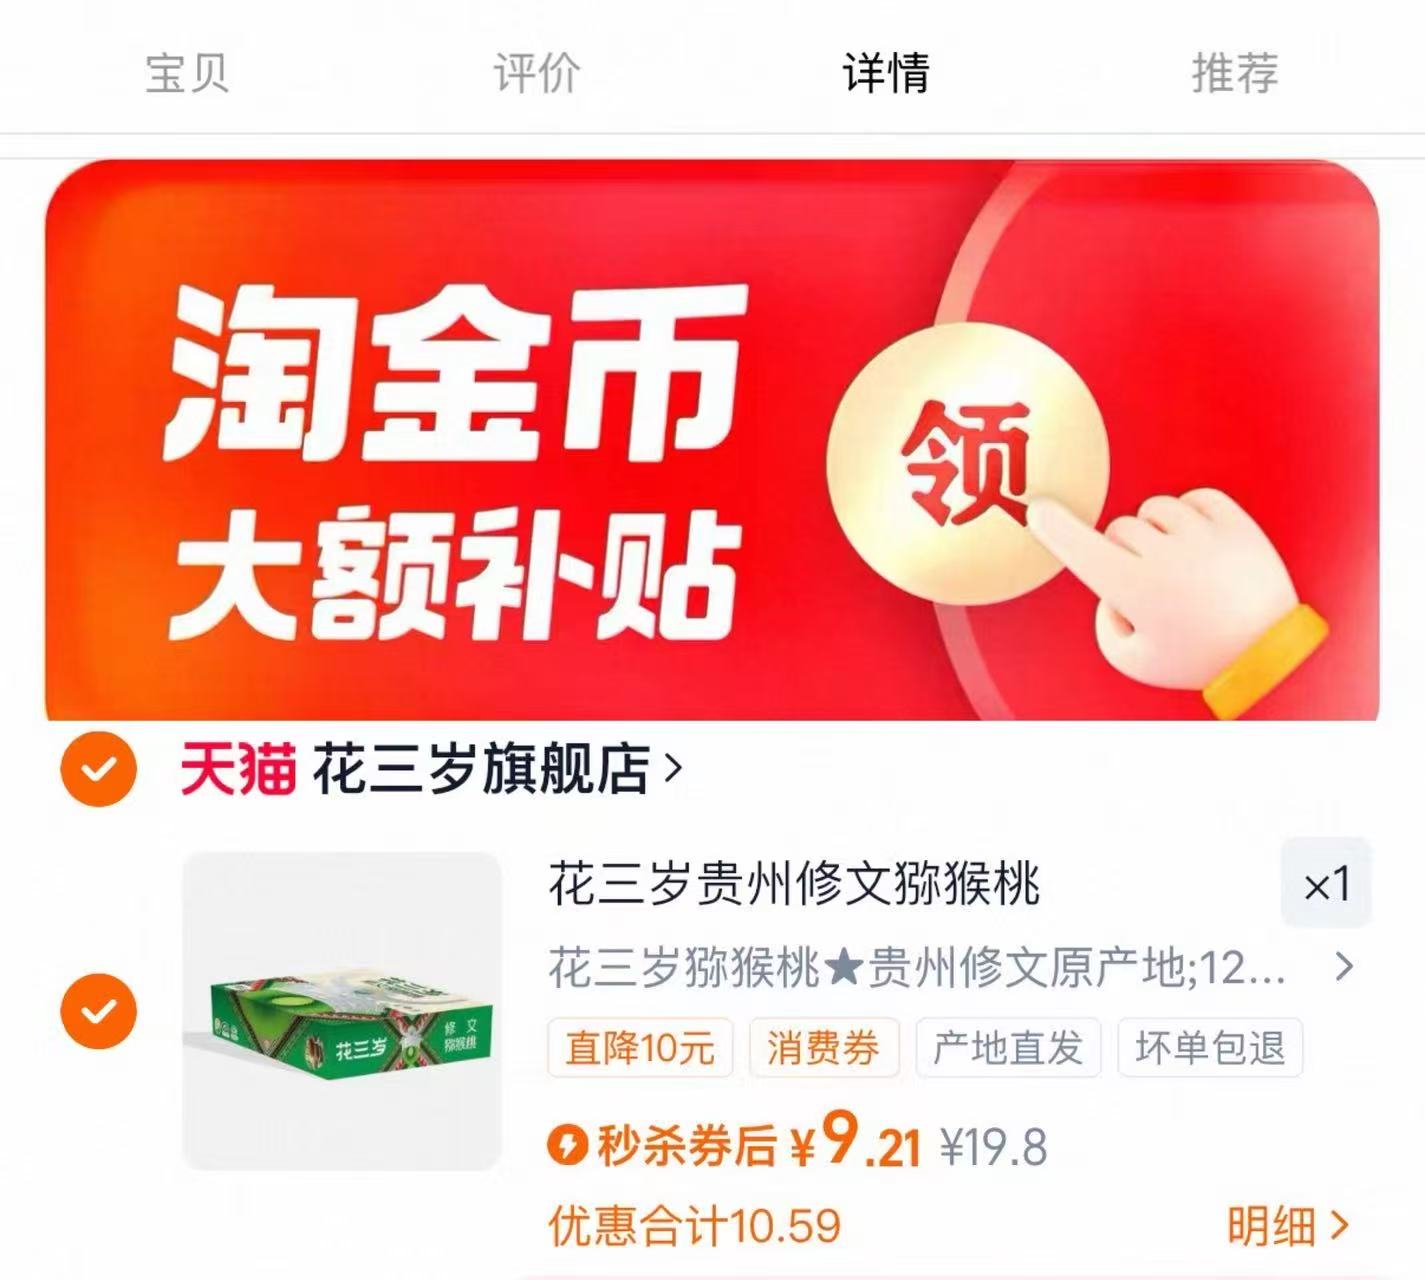Image resolution: width=1425 pixels, height=1280 pixels.
Task: Tap the ×1 quantity badge
Action: 1326,884
